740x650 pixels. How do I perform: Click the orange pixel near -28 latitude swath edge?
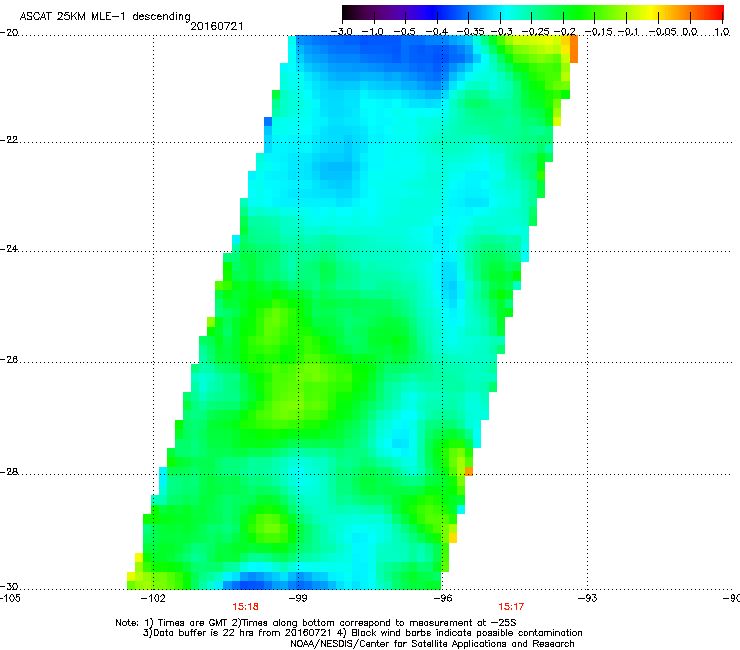pos(469,471)
